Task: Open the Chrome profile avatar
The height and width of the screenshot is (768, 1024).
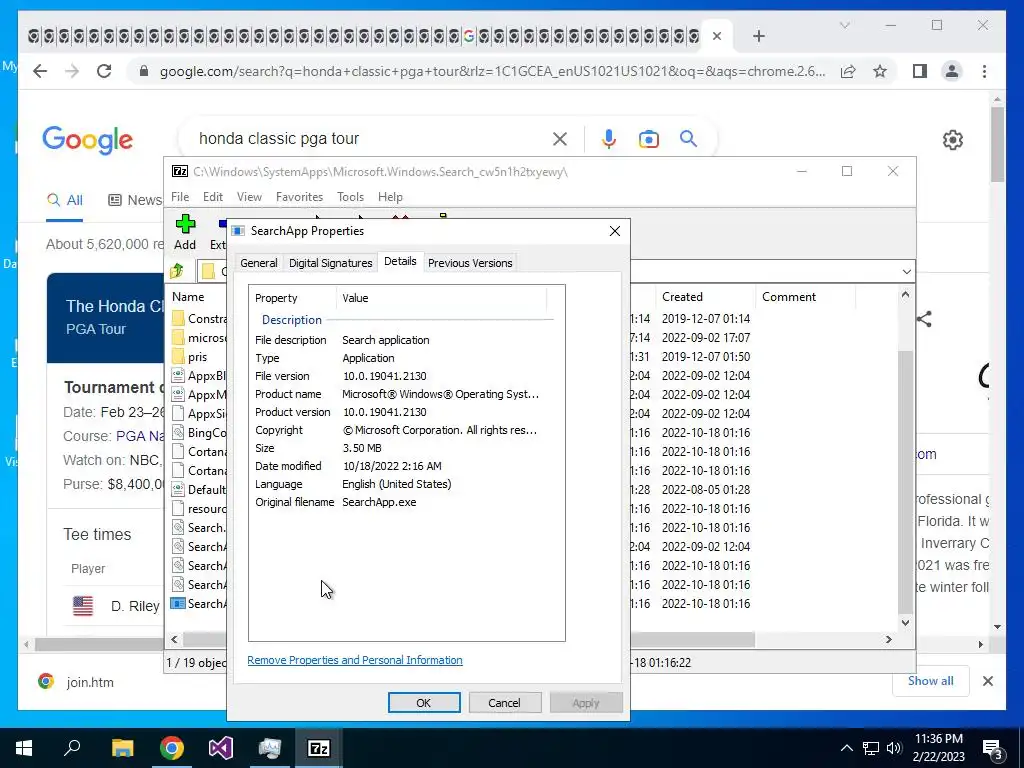Action: (x=952, y=71)
